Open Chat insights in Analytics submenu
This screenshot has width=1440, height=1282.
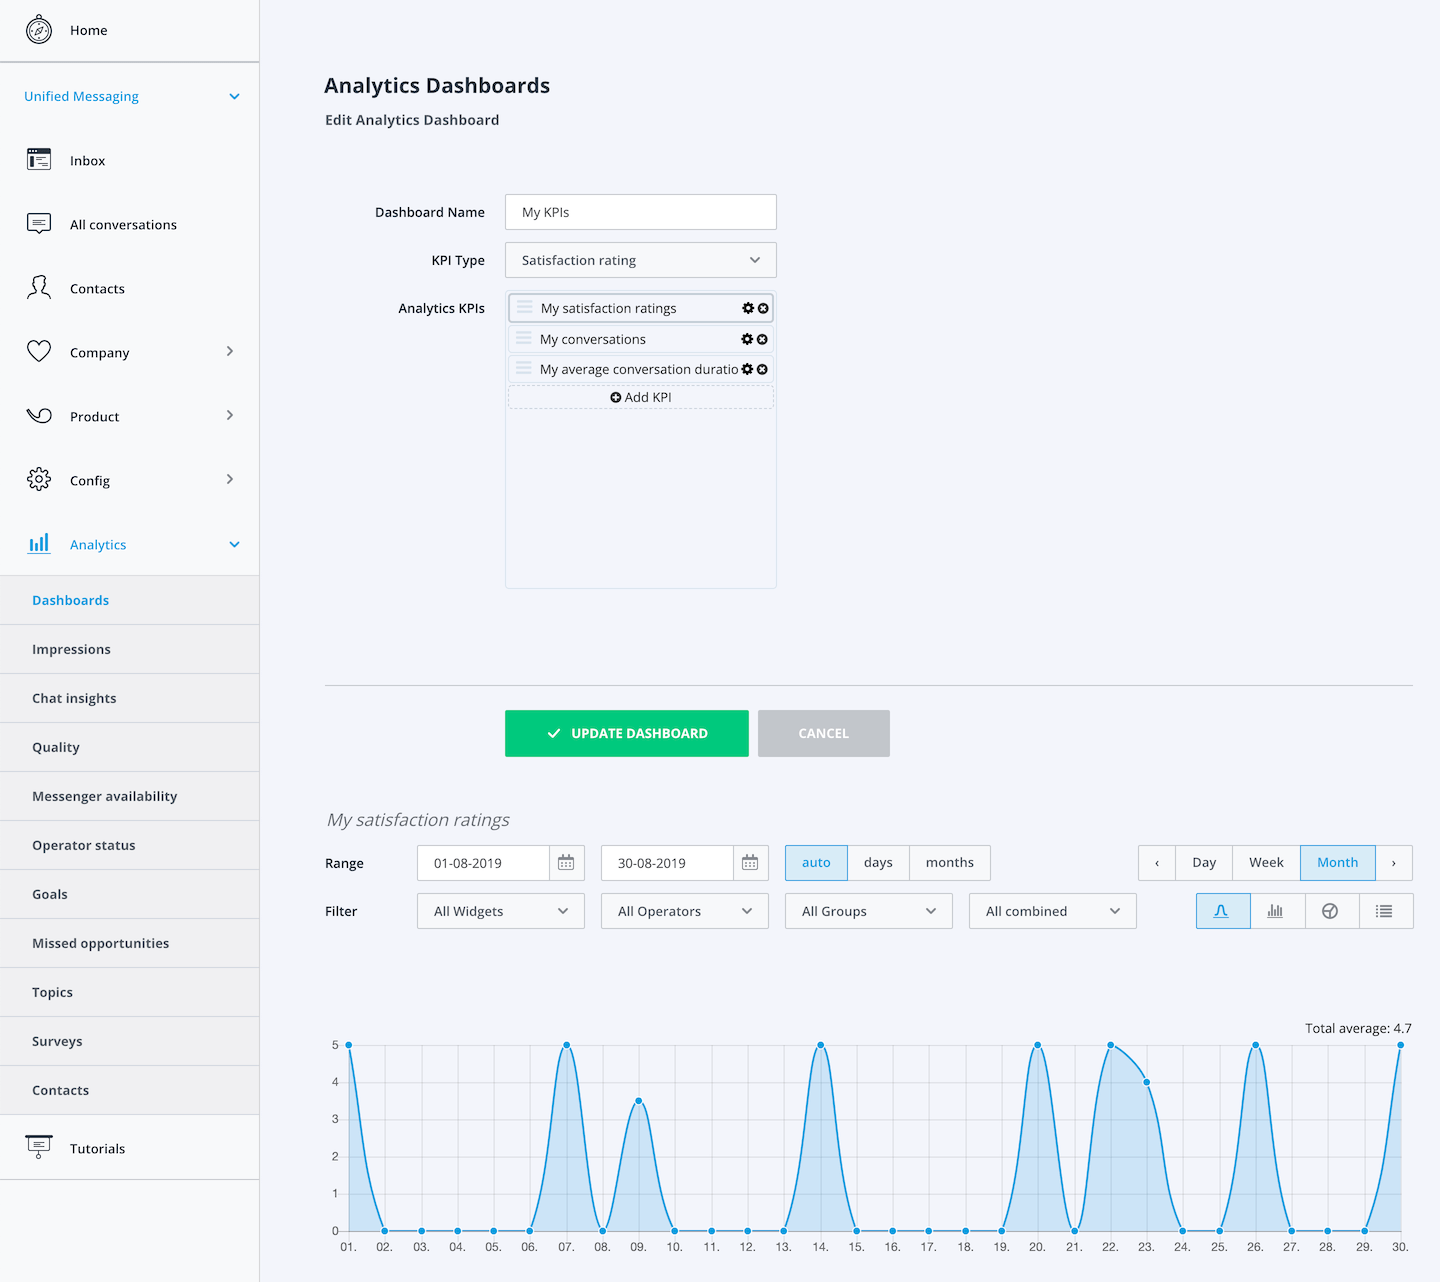coord(130,698)
